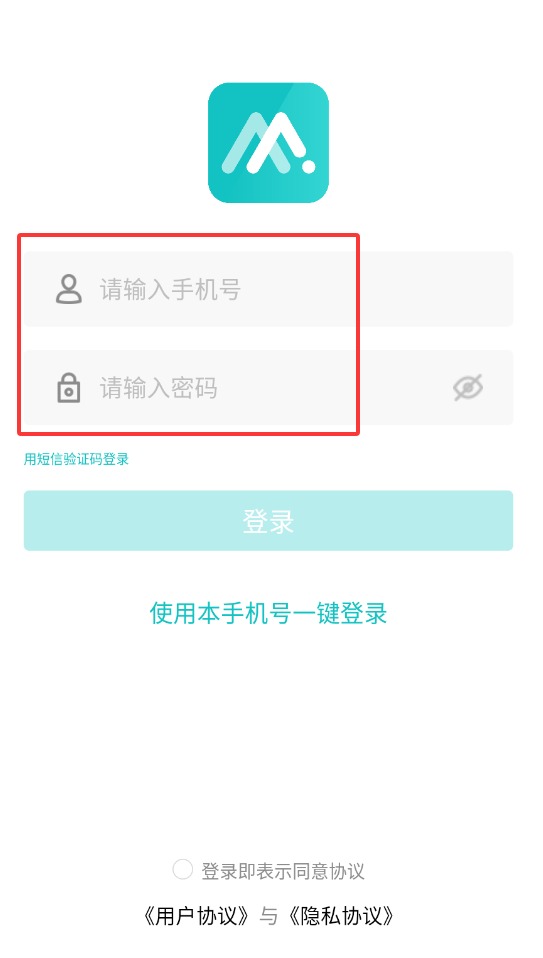The image size is (543, 958).
Task: Click the 登录即表示同意协议 label text
Action: tap(283, 871)
